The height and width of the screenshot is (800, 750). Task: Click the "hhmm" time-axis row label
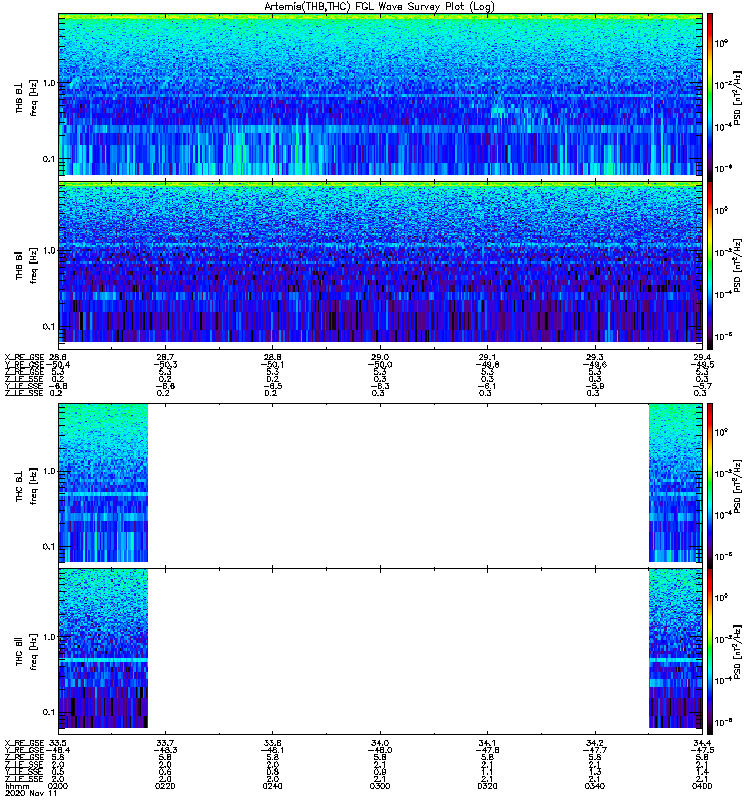click(17, 786)
